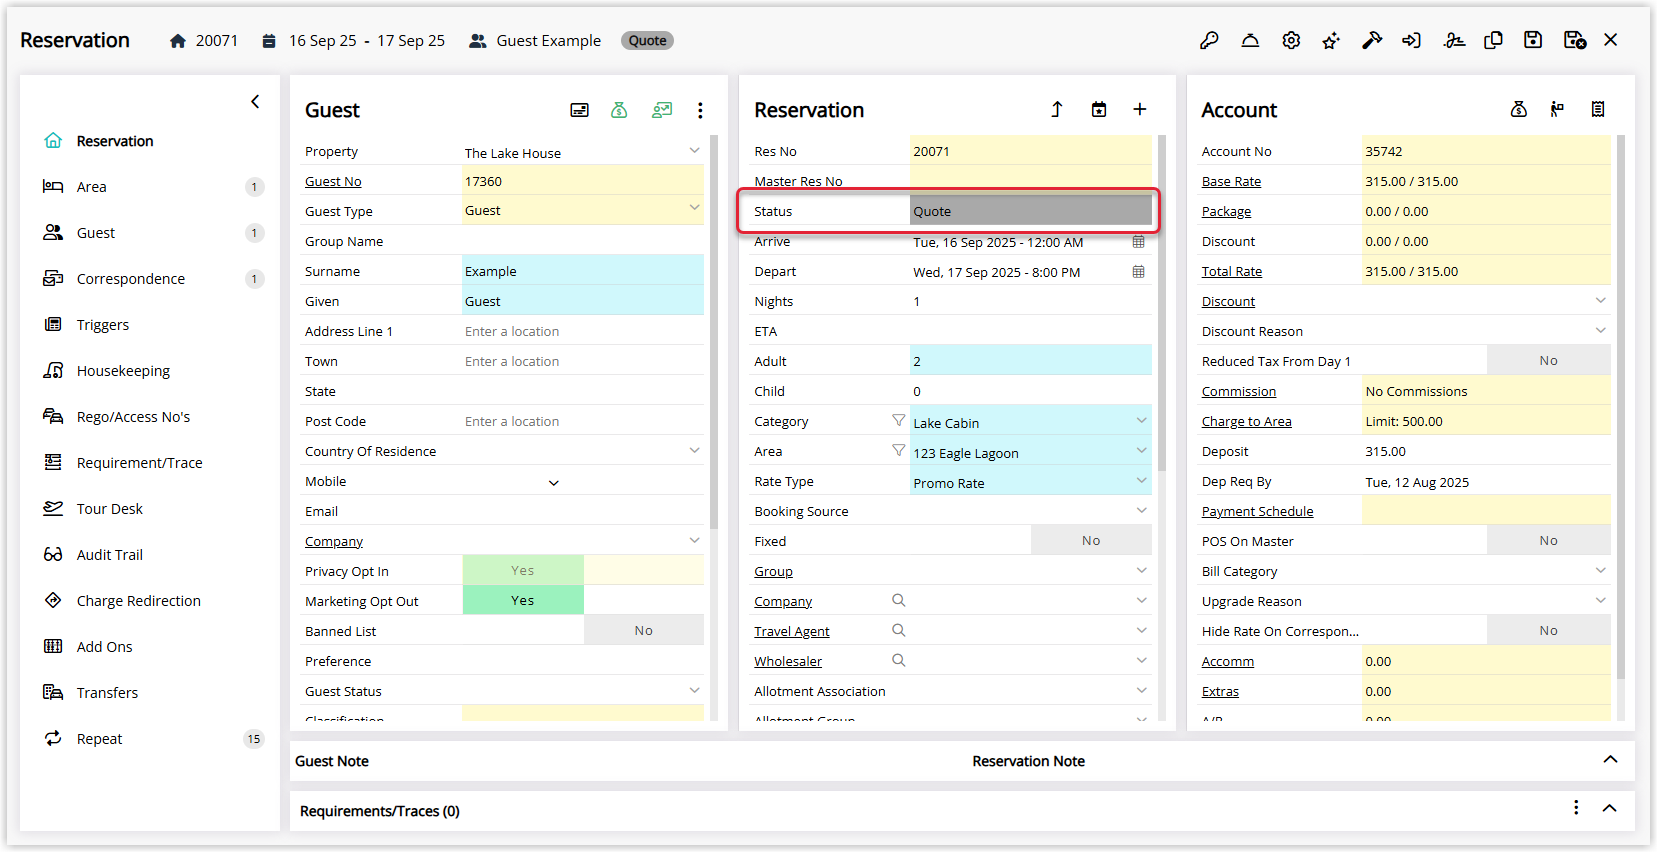Image resolution: width=1658 pixels, height=853 pixels.
Task: Click the Charge to Area link
Action: tap(1246, 421)
